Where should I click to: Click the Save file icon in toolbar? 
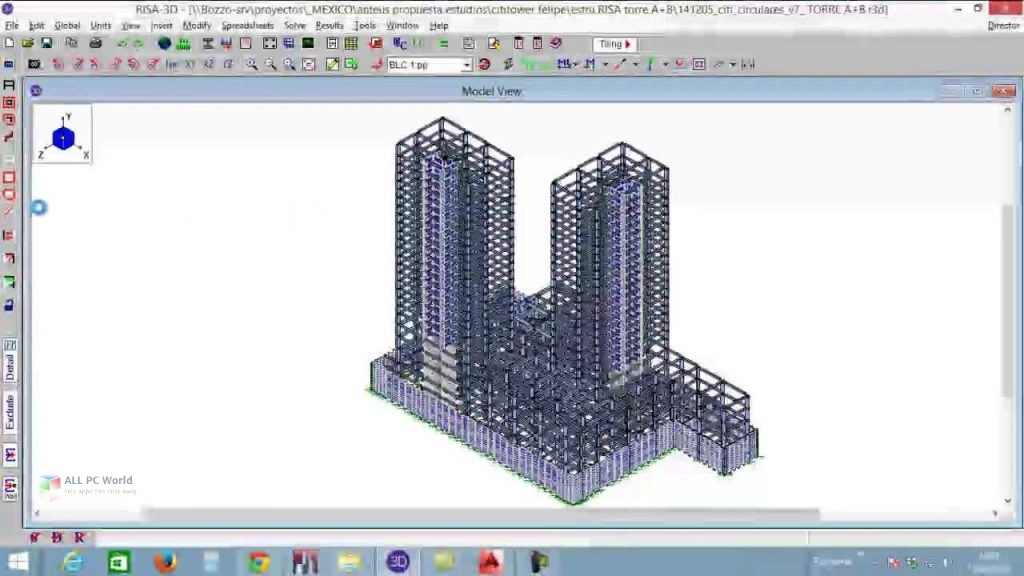(x=46, y=43)
